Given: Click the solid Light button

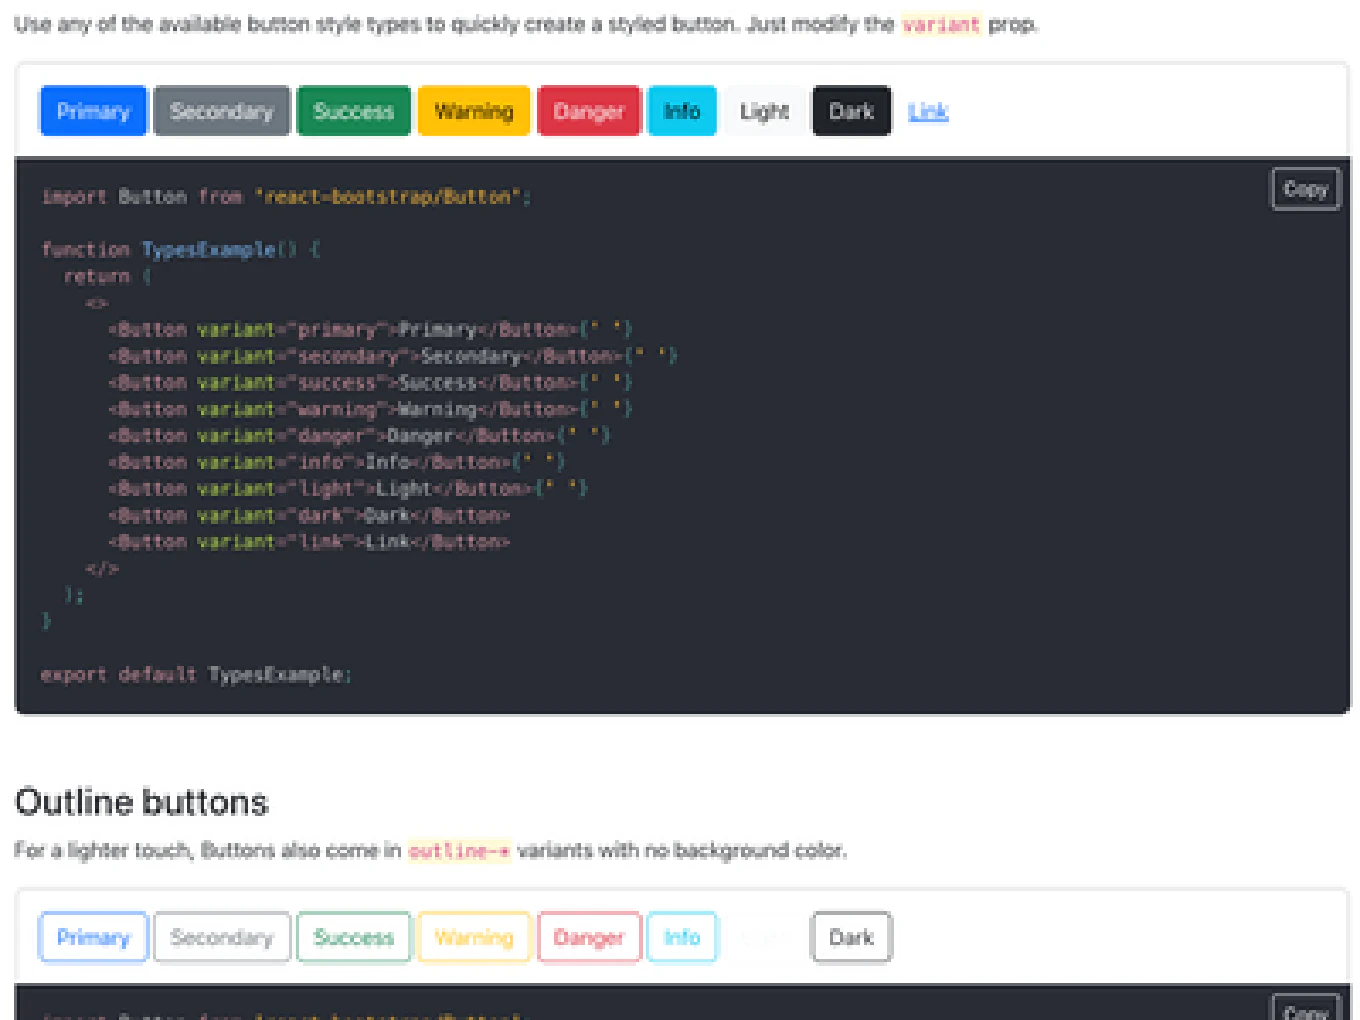Looking at the screenshot, I should point(765,111).
